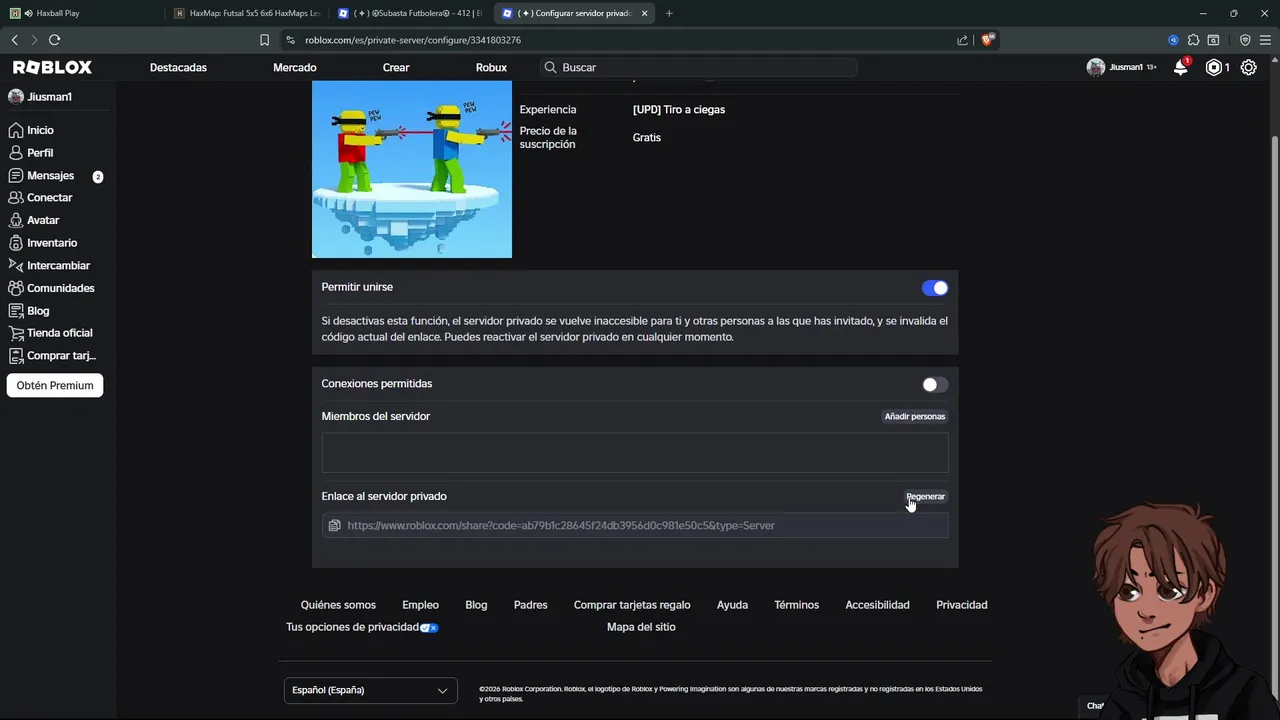Open the Quiénes somos footer link
The image size is (1280, 720).
[338, 605]
